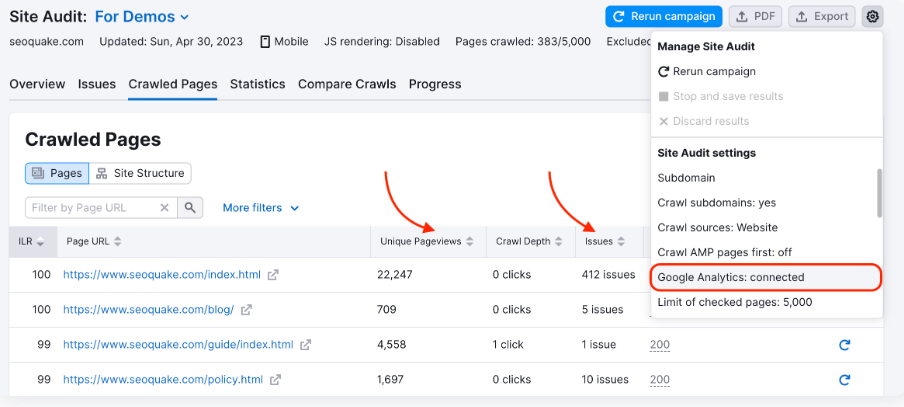Click the 22,247 unique pageviews value
Screen dimensions: 904x407
395,275
